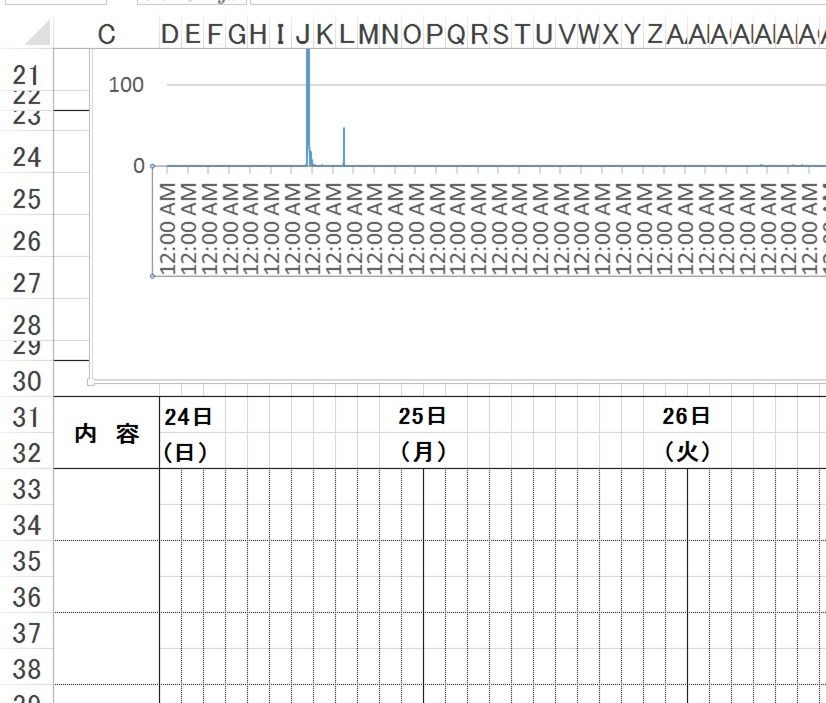The image size is (826, 703).
Task: Select the chart's 0 axis label
Action: [x=139, y=166]
